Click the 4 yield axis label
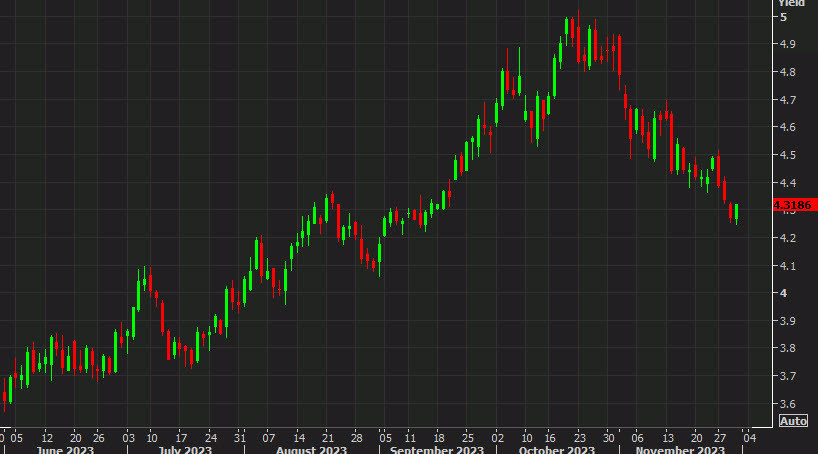The height and width of the screenshot is (454, 818). click(x=784, y=293)
